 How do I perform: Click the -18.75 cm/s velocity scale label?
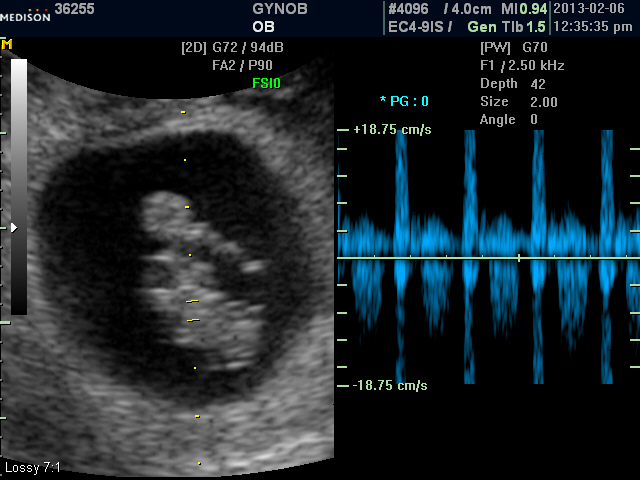(390, 385)
